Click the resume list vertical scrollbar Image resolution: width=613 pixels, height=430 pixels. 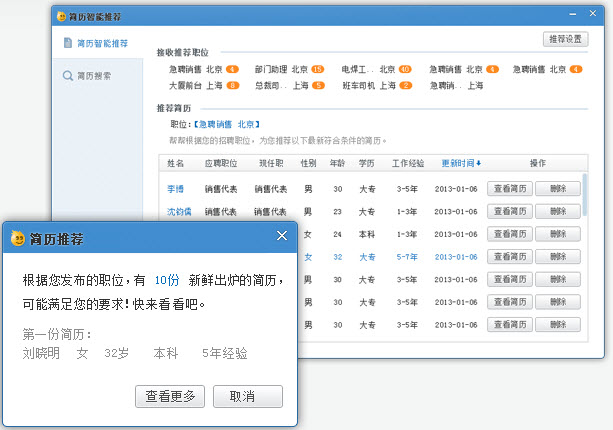(x=585, y=195)
